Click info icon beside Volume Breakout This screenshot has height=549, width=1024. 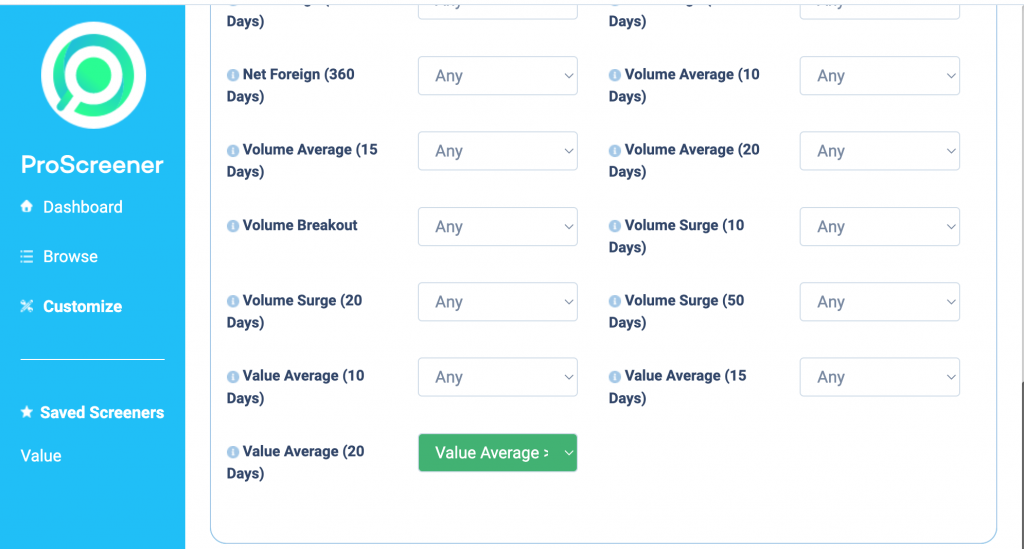coord(232,226)
